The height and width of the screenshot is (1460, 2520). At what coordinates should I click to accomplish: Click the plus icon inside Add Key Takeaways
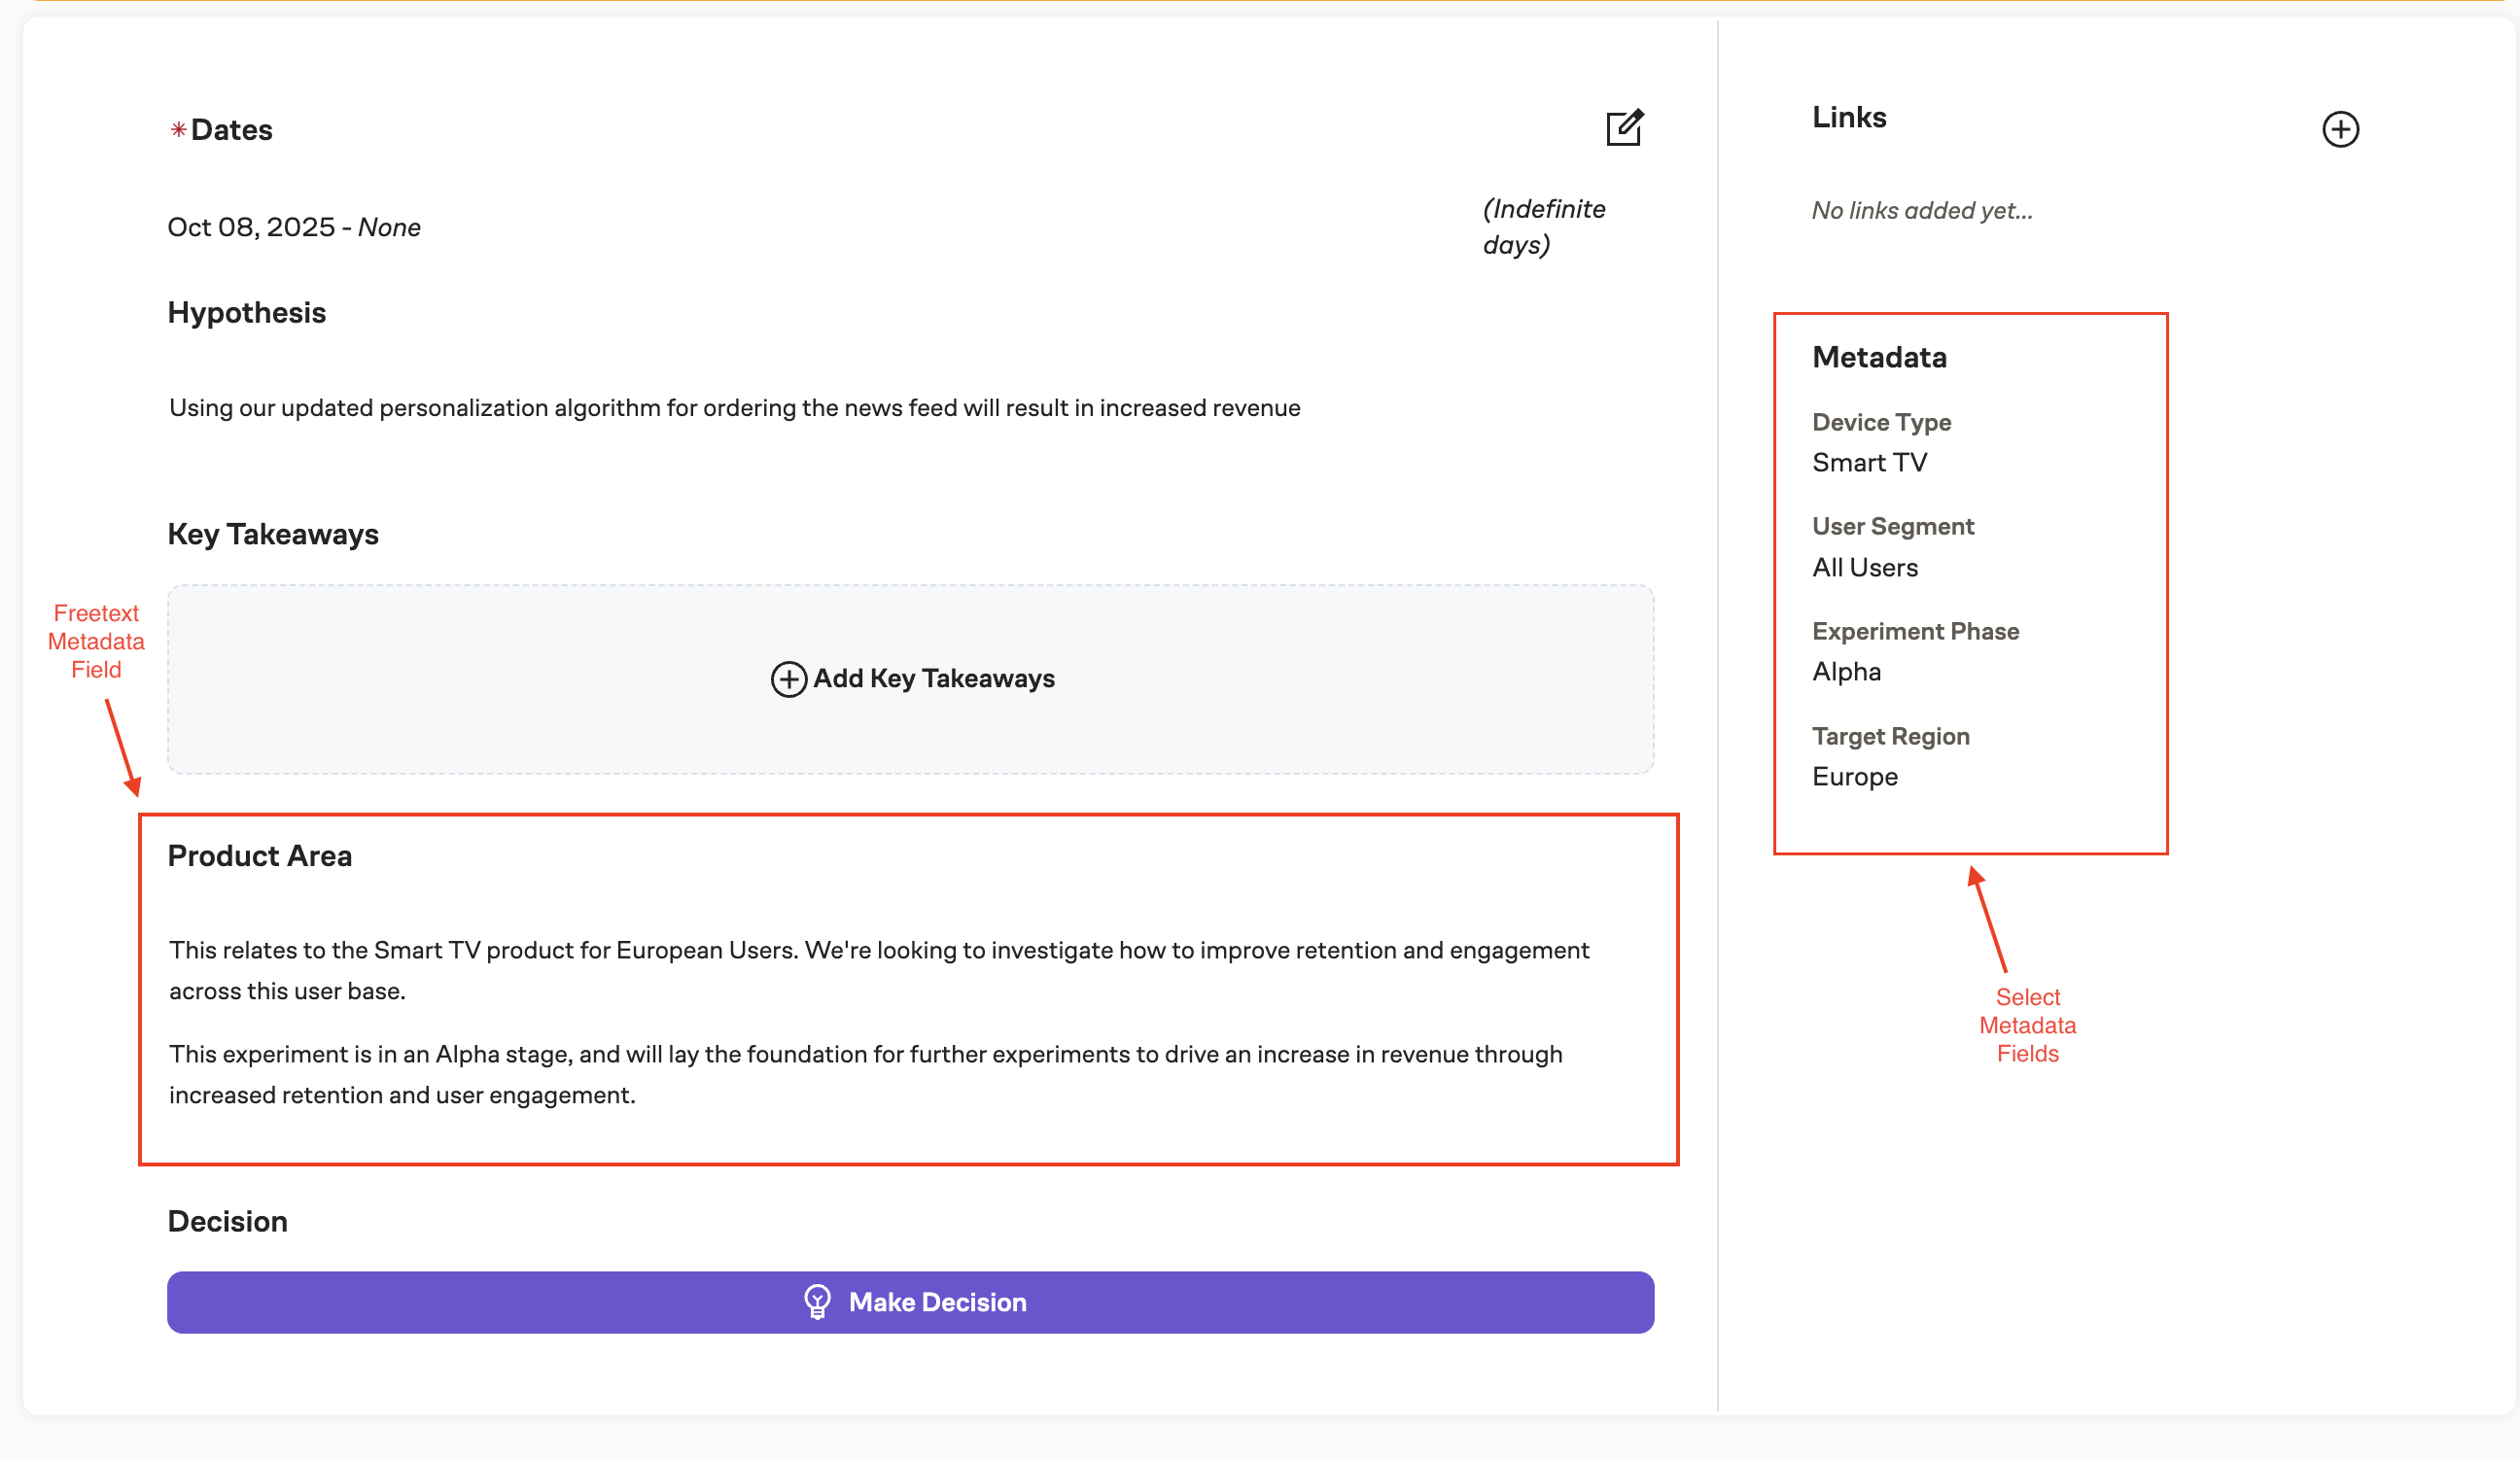[789, 679]
